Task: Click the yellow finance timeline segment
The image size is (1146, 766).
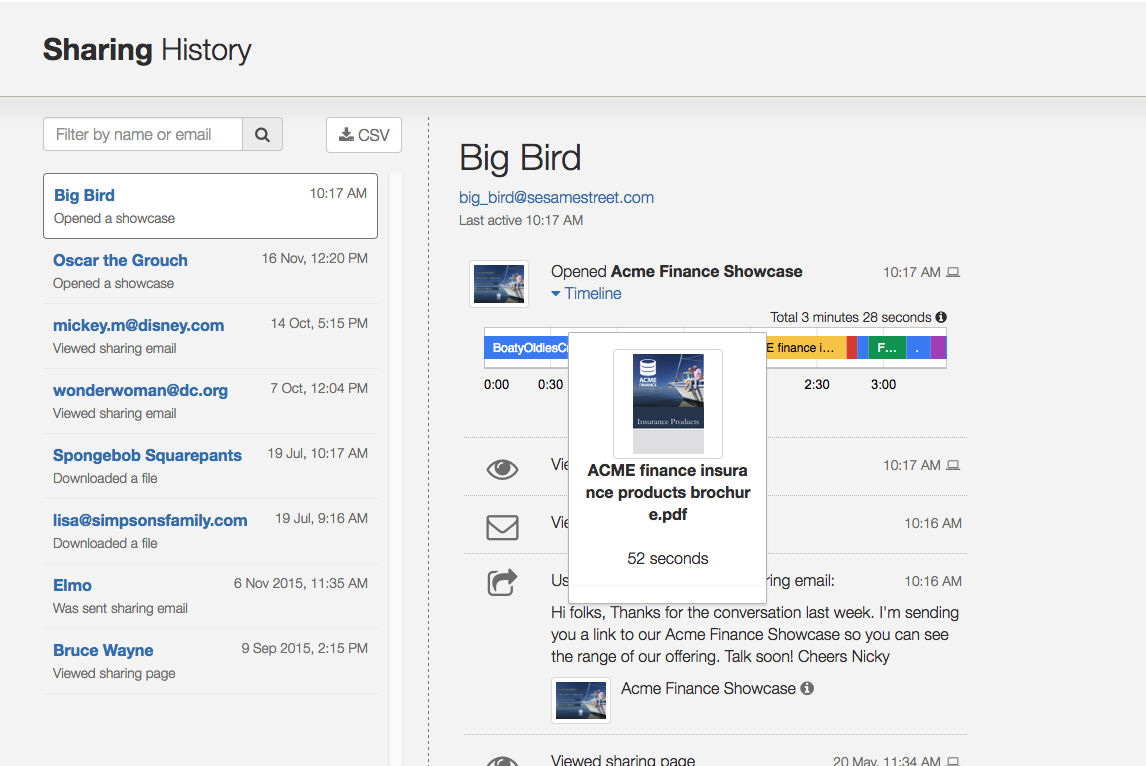Action: click(x=806, y=347)
